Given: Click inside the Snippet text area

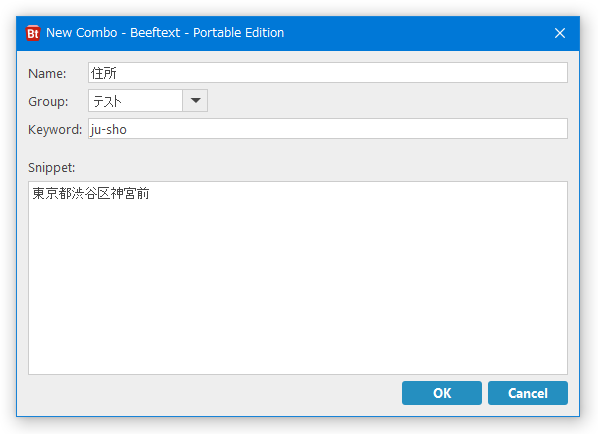Looking at the screenshot, I should (x=297, y=278).
